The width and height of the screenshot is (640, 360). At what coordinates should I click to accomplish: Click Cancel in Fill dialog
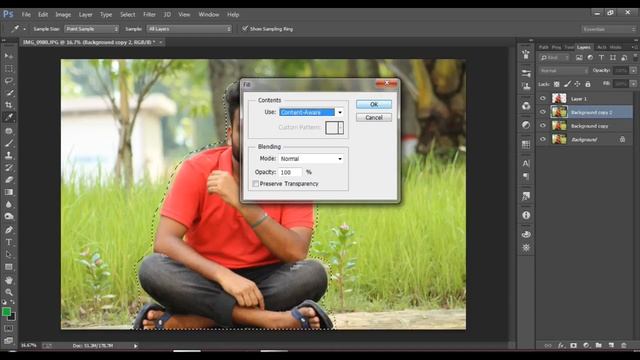pos(374,118)
